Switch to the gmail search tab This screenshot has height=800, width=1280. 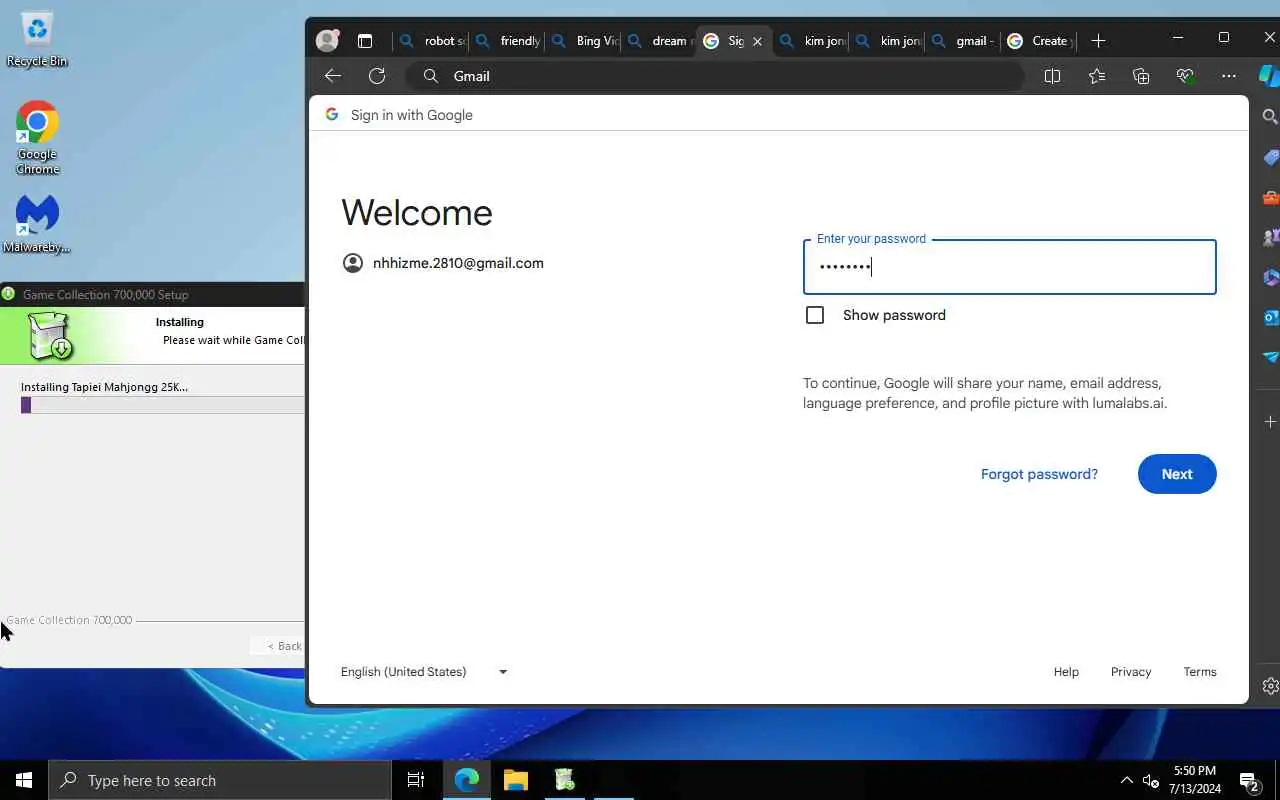click(964, 41)
